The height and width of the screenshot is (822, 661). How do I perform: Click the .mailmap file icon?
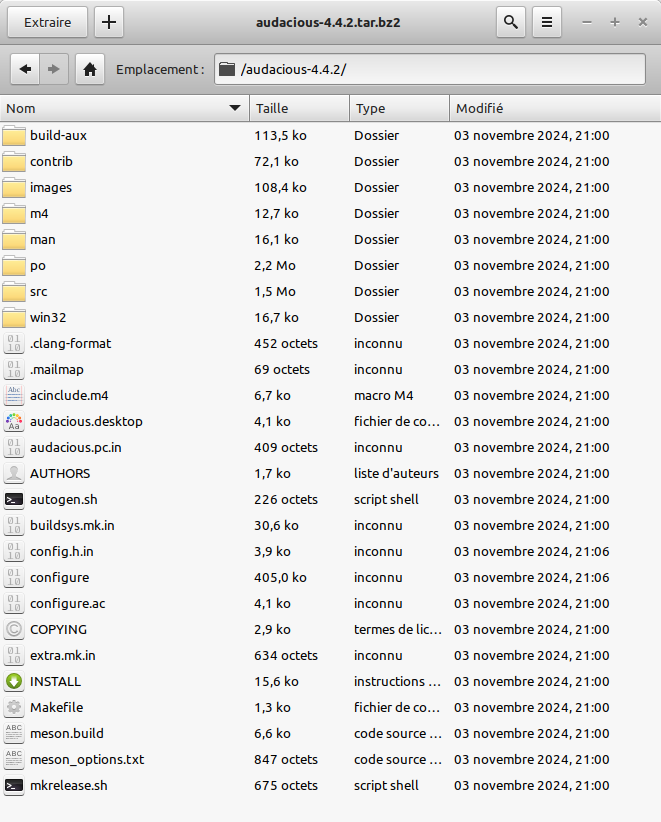coord(14,370)
